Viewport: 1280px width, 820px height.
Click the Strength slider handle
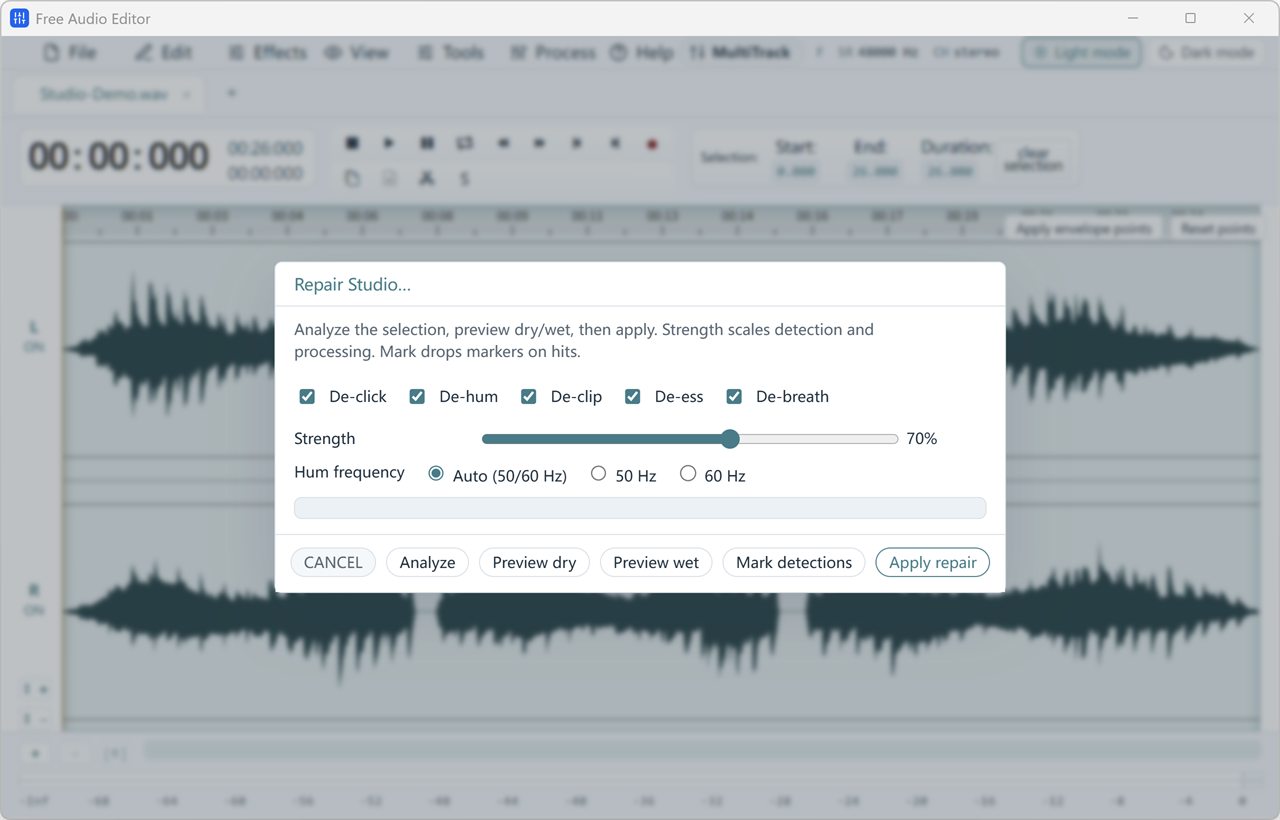click(730, 439)
